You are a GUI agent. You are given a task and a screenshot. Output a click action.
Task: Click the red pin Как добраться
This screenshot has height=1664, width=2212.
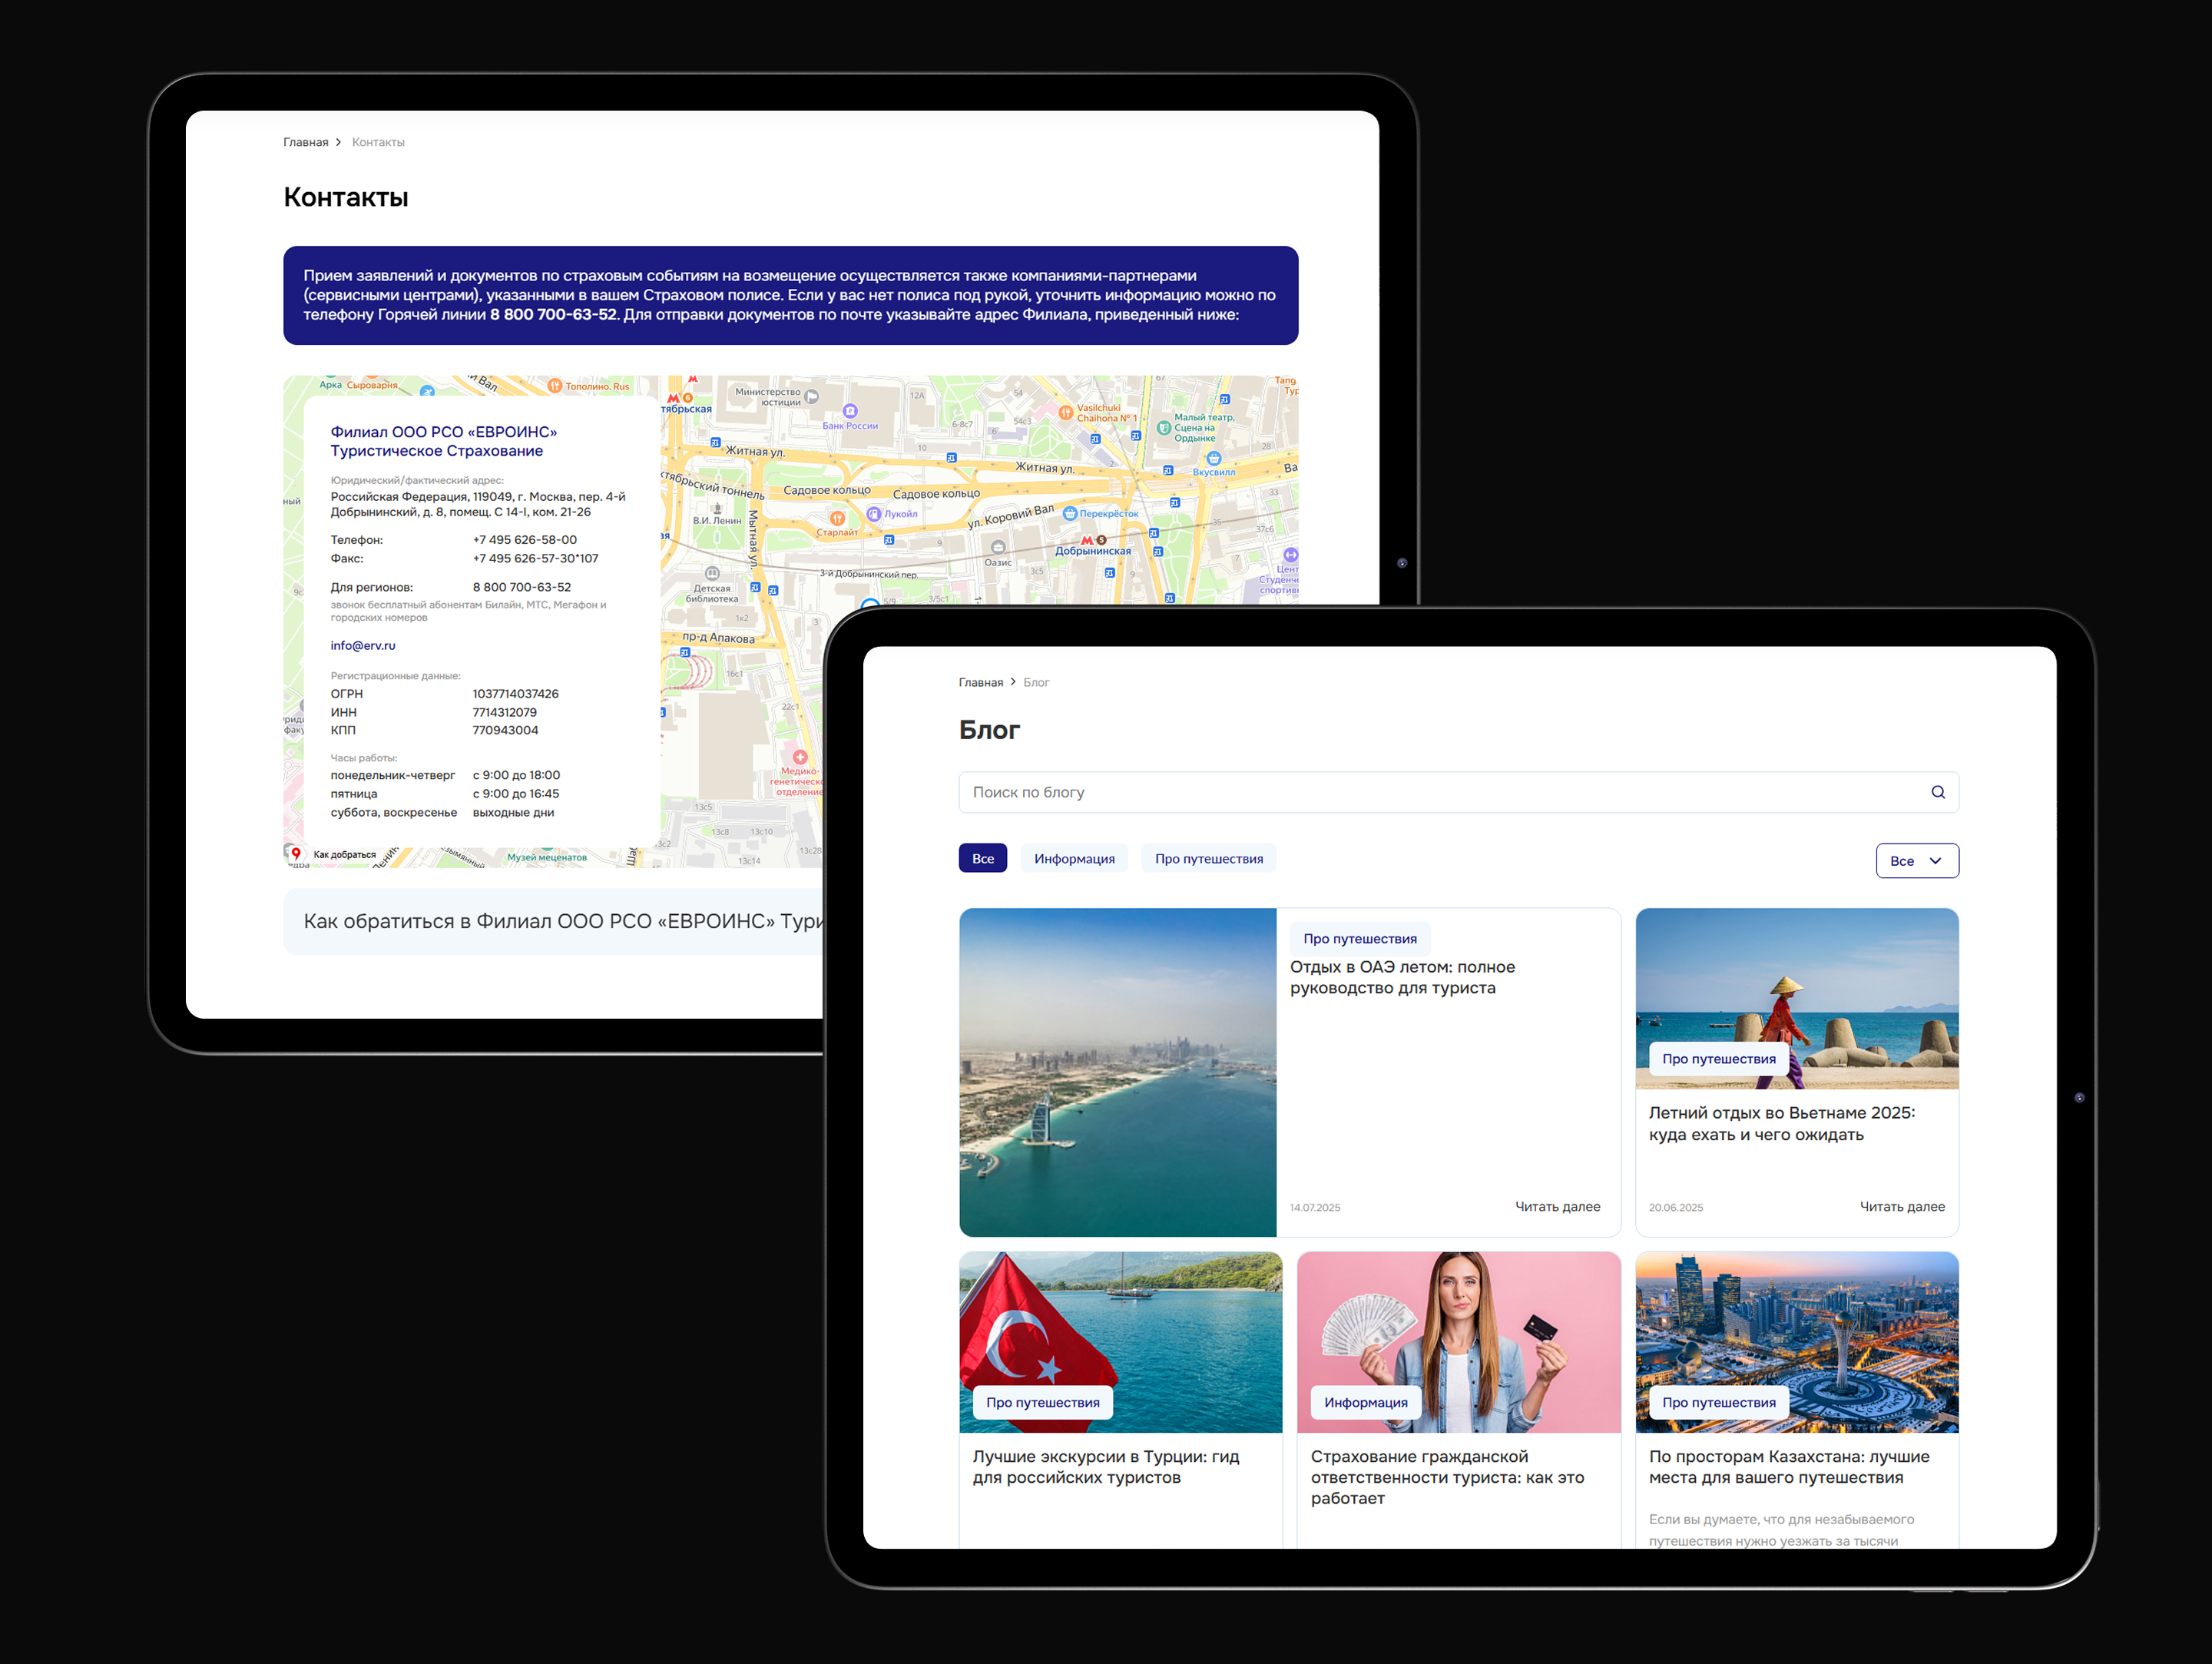coord(296,854)
